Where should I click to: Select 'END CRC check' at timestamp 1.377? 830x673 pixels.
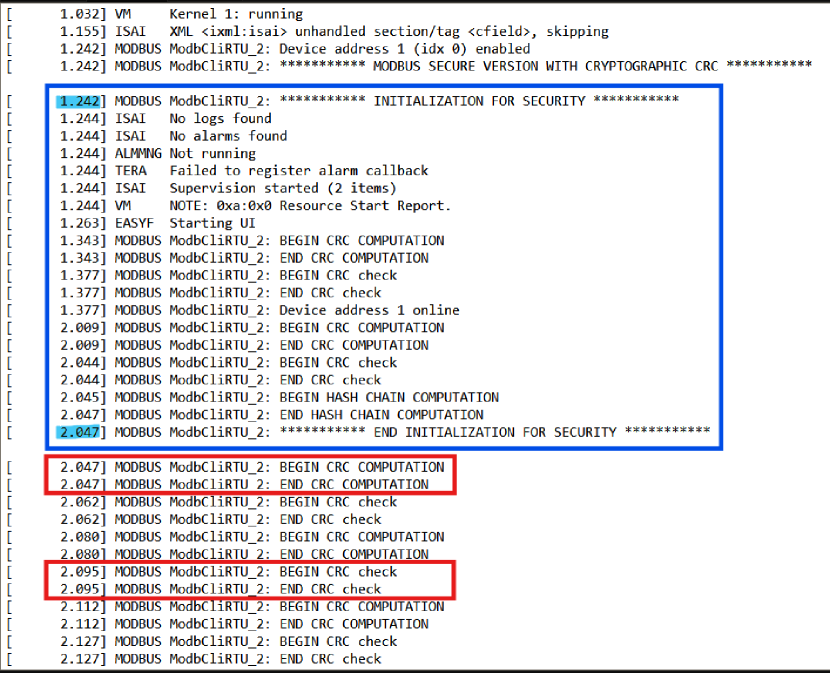click(330, 293)
